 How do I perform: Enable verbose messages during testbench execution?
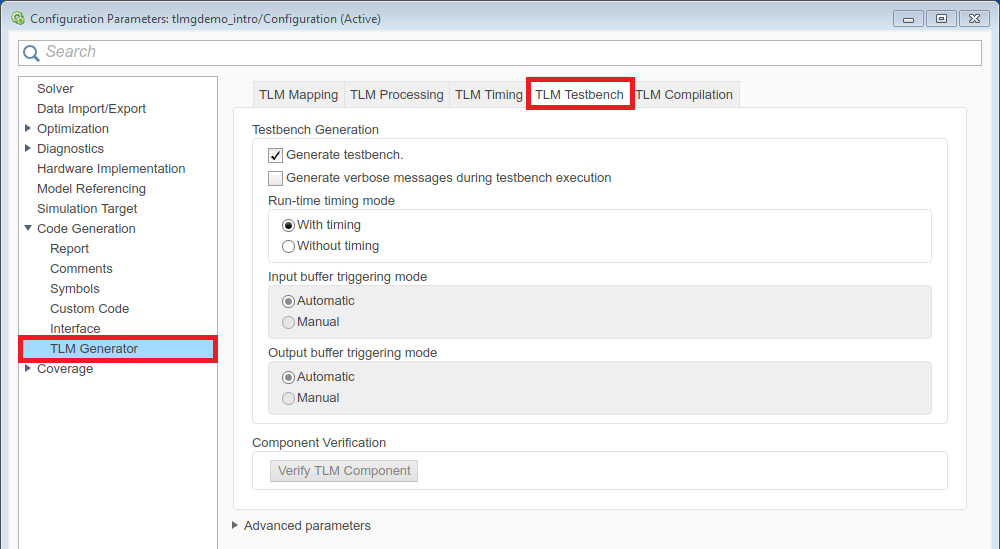276,178
